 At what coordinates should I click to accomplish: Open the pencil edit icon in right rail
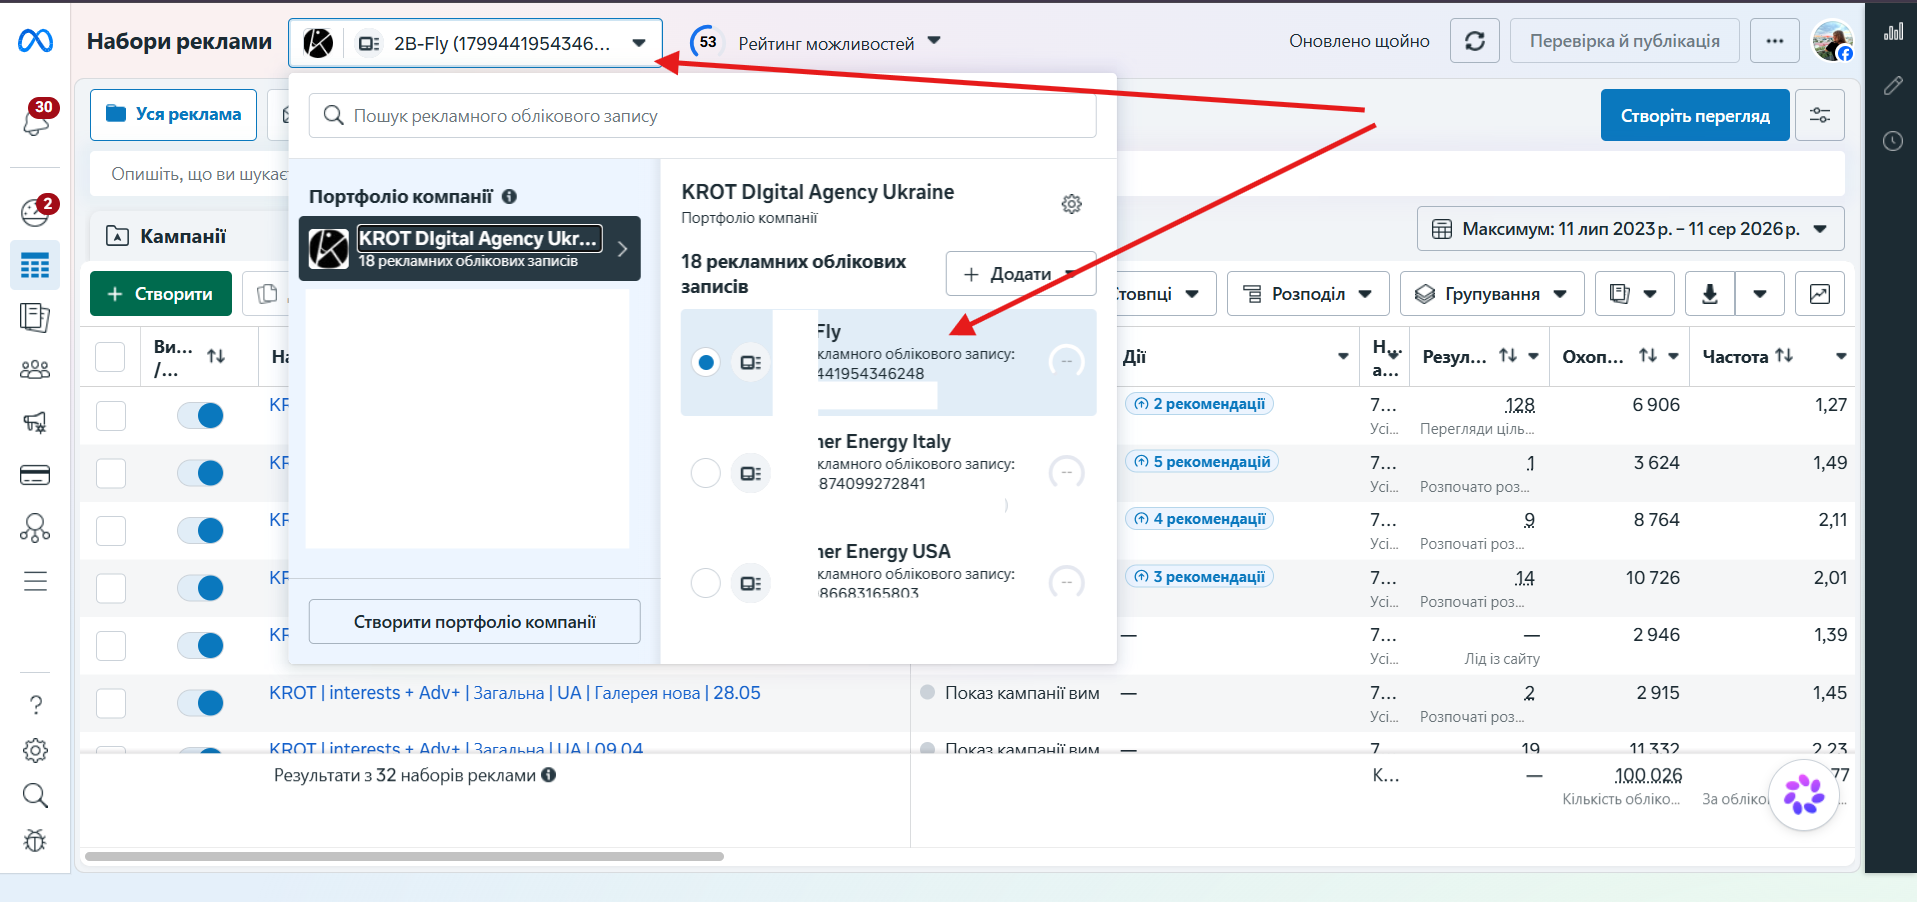[1893, 86]
